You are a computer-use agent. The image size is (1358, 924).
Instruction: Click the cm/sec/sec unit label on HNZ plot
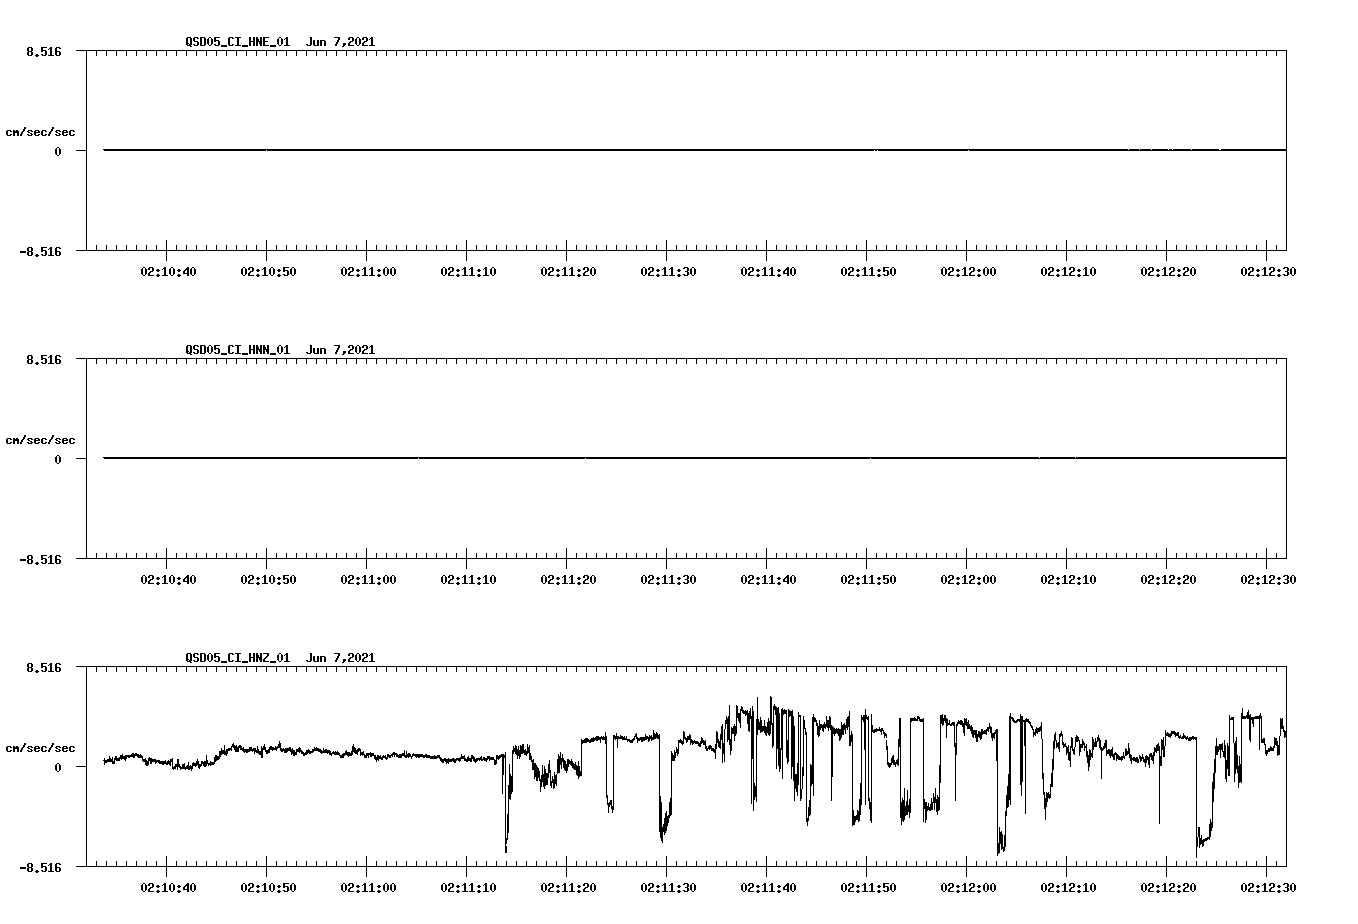tap(40, 748)
